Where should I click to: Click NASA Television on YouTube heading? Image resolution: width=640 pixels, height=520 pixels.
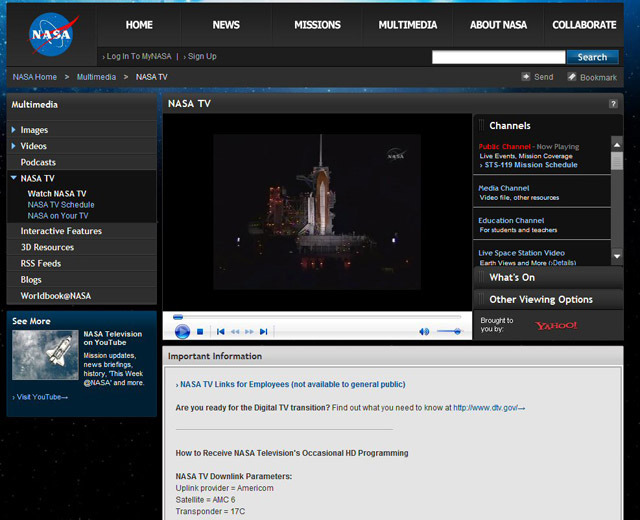[x=113, y=338]
